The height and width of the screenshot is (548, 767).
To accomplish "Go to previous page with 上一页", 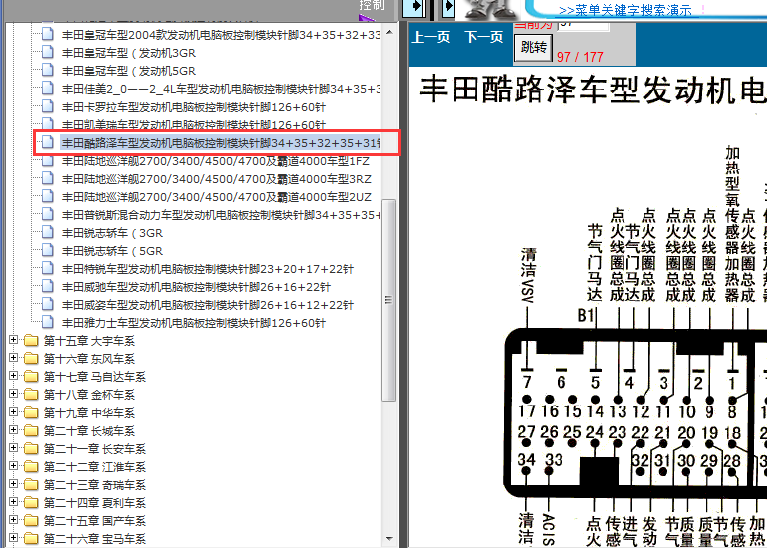I will tap(431, 37).
